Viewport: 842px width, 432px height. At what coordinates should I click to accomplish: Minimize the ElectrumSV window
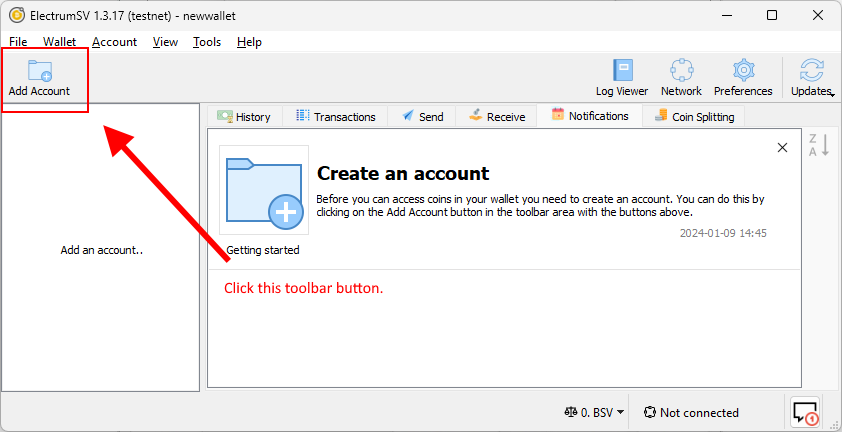click(726, 16)
